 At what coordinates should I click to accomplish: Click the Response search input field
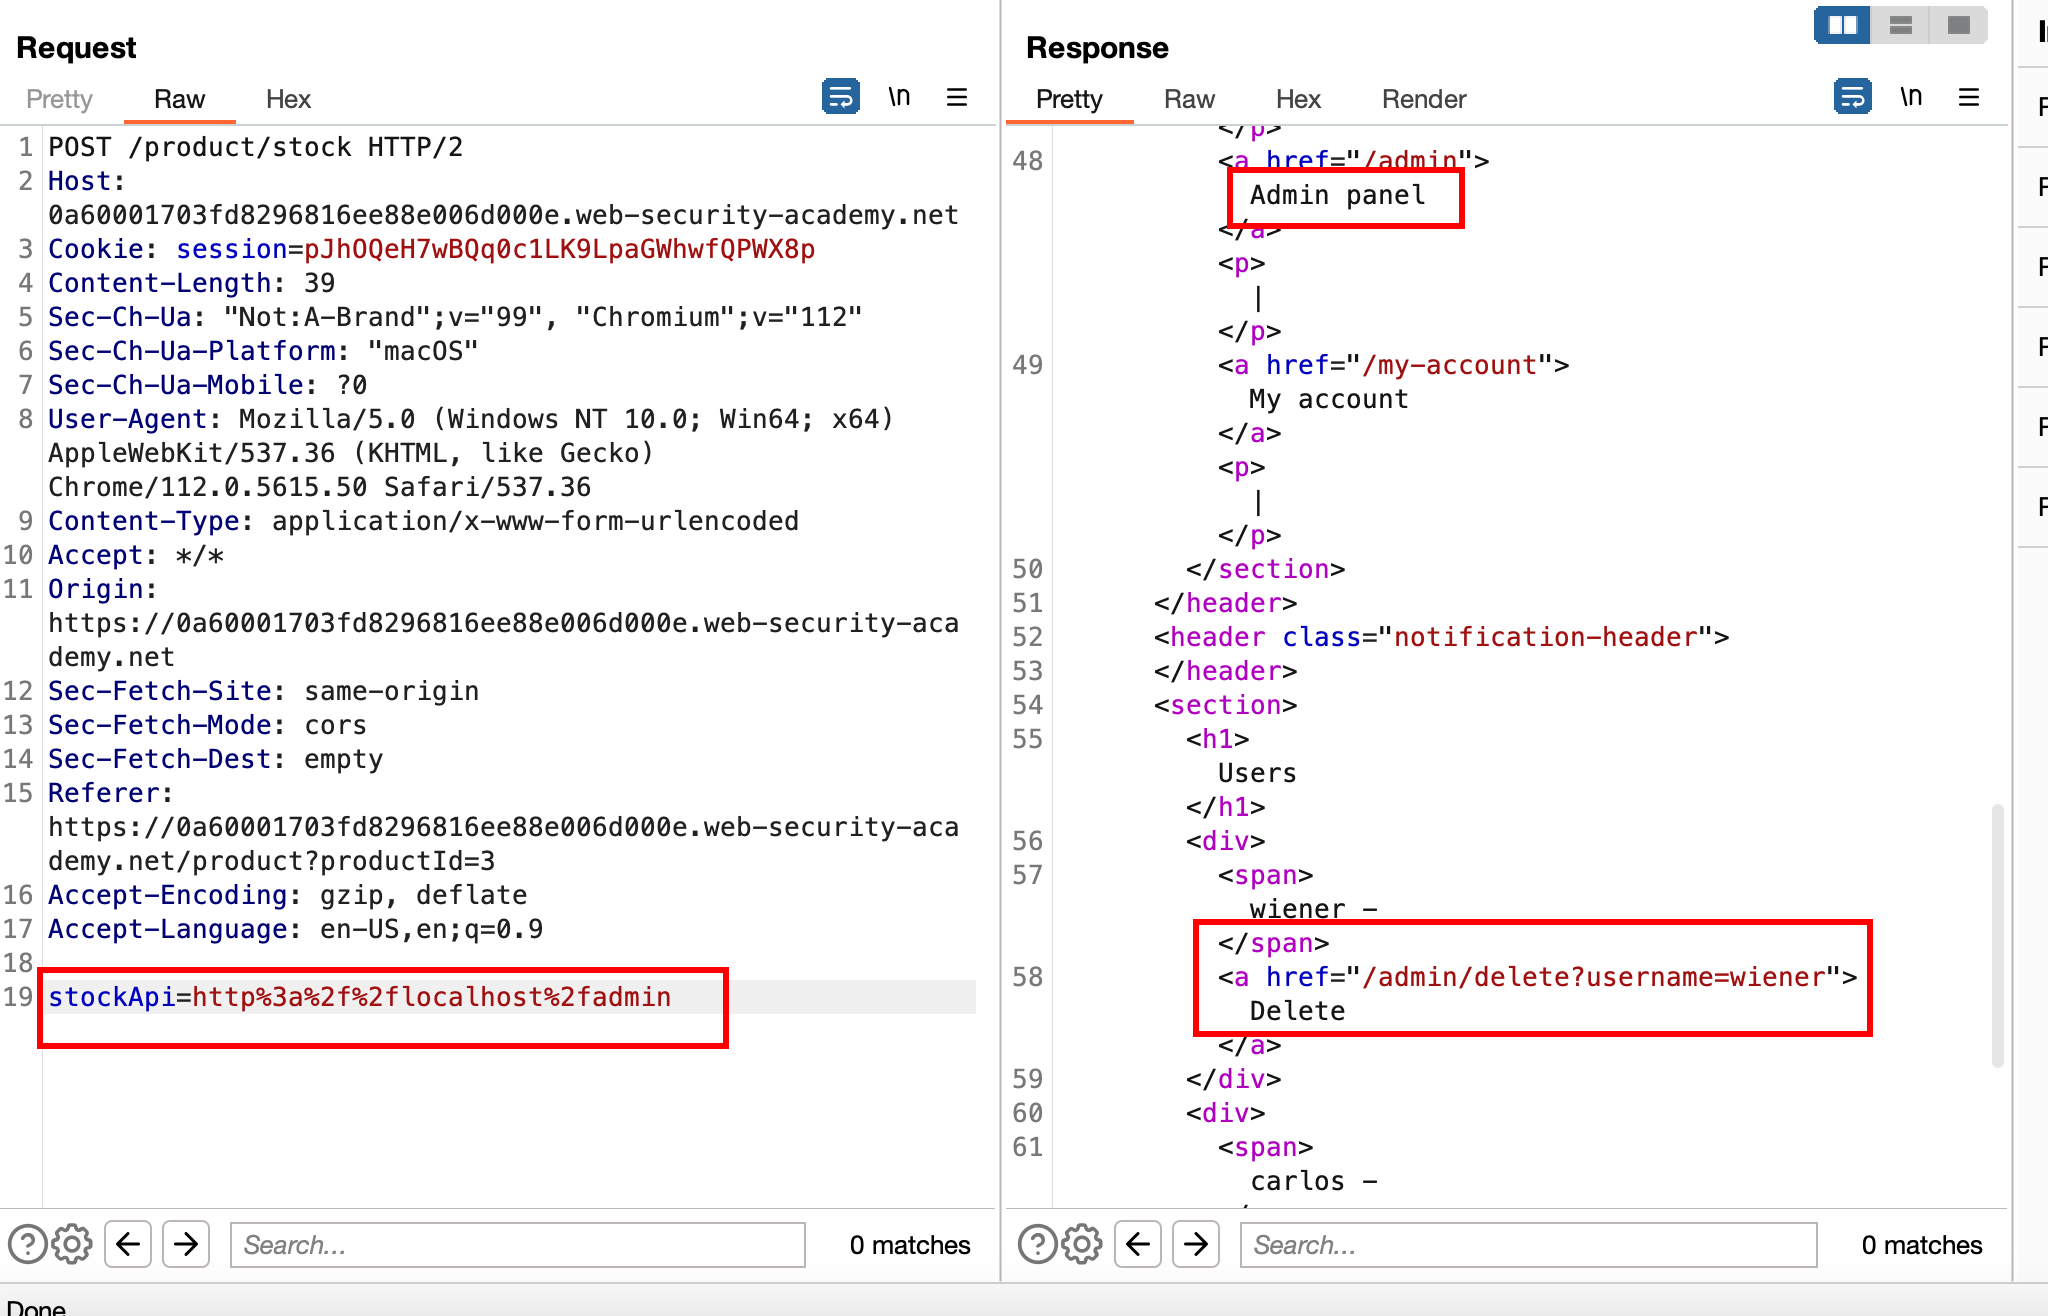(x=1528, y=1244)
